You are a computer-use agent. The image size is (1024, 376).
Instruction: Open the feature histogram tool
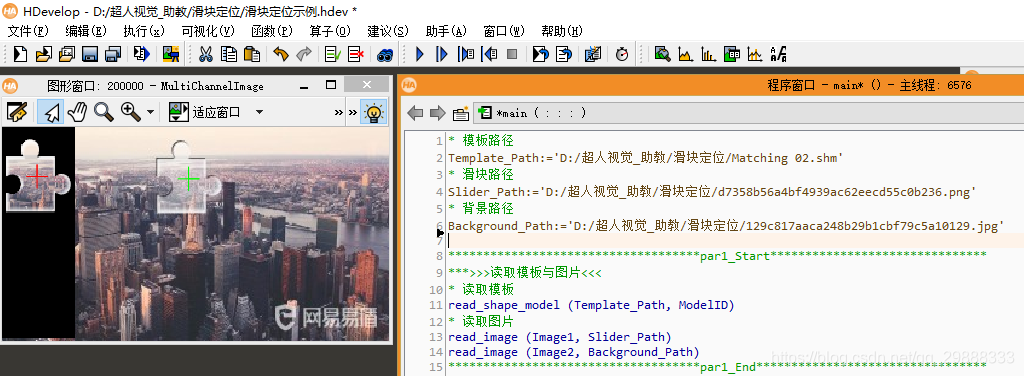click(x=709, y=54)
